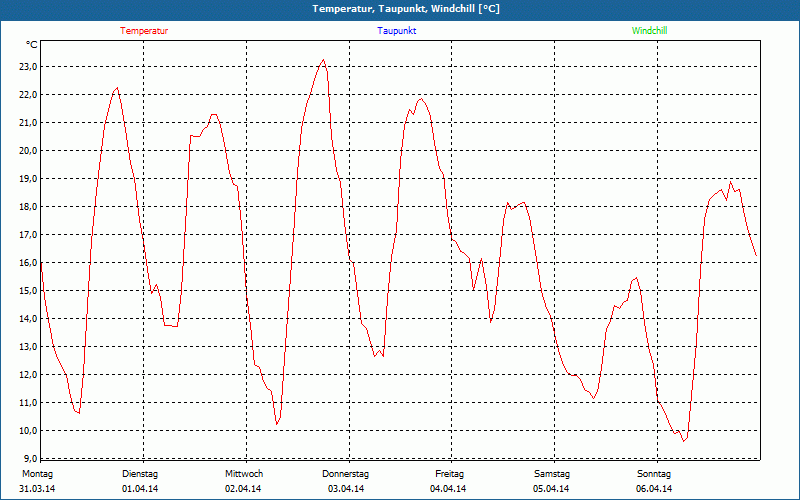This screenshot has height=500, width=800.
Task: Click the 19,0 y-axis value
Action: [x=29, y=179]
